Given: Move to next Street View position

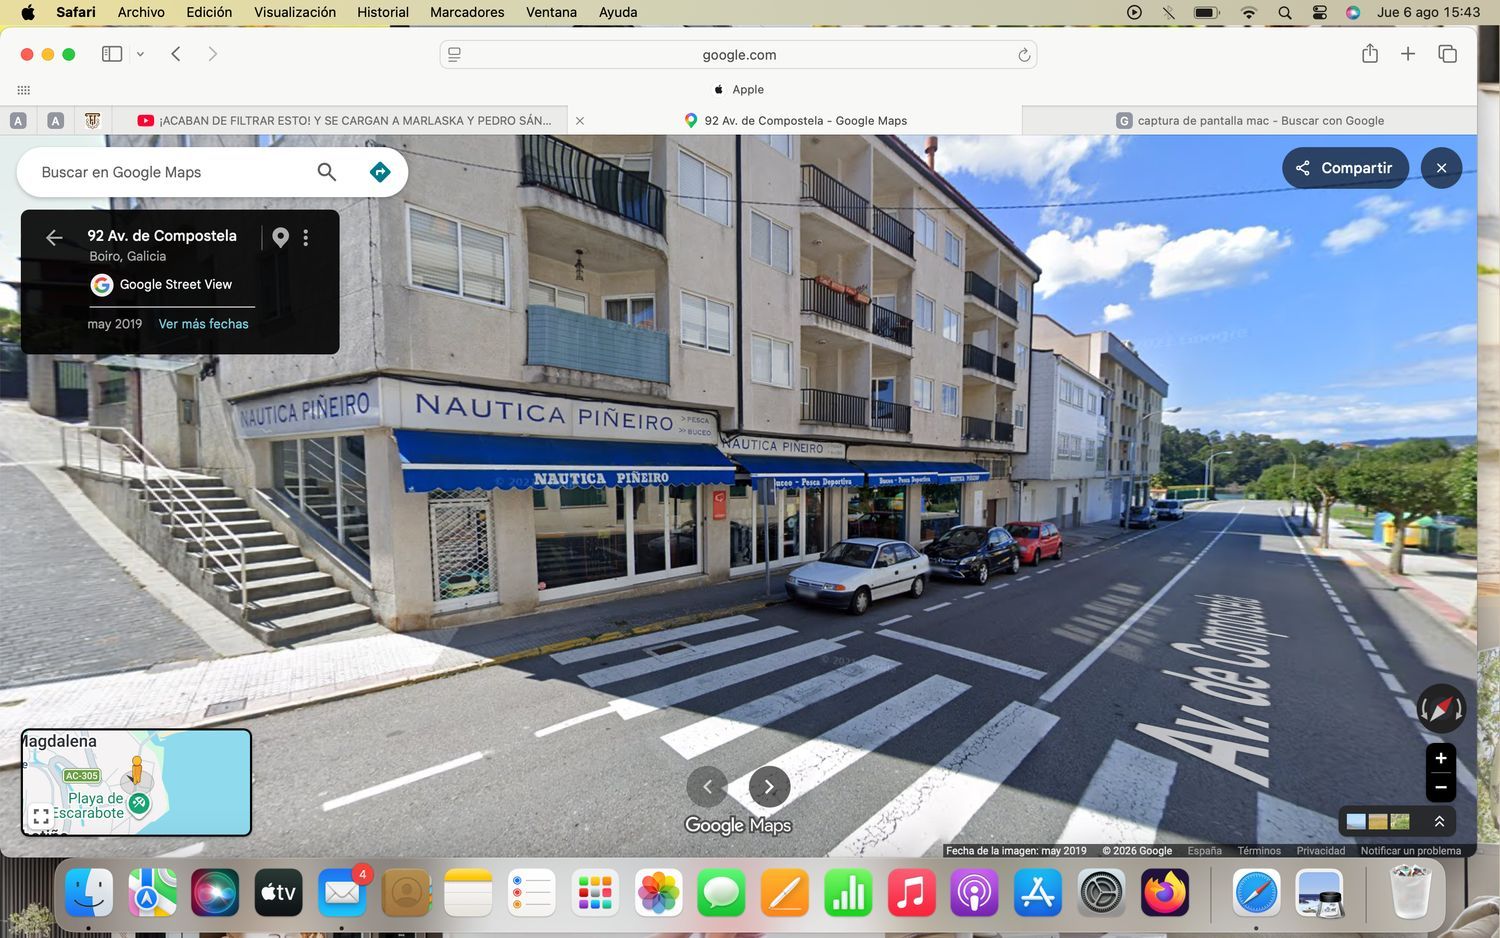Looking at the screenshot, I should click(769, 787).
